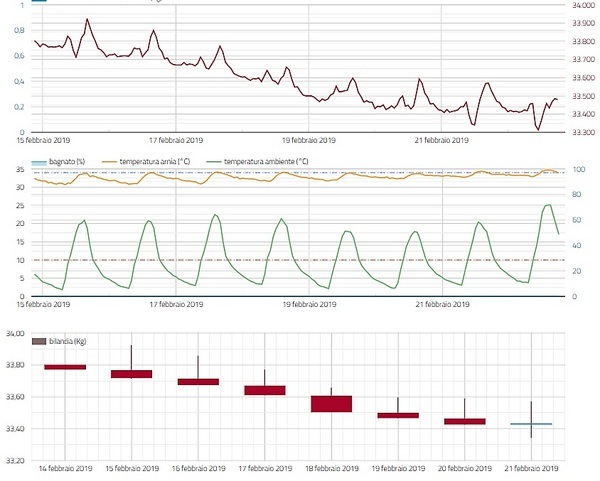Select the 17 febbraio 2019 candlestick bar

click(x=265, y=390)
